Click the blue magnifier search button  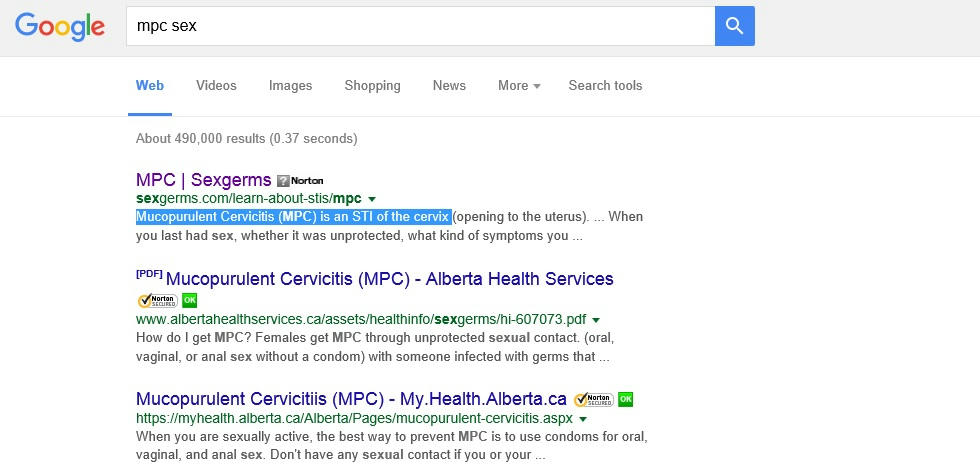point(734,26)
